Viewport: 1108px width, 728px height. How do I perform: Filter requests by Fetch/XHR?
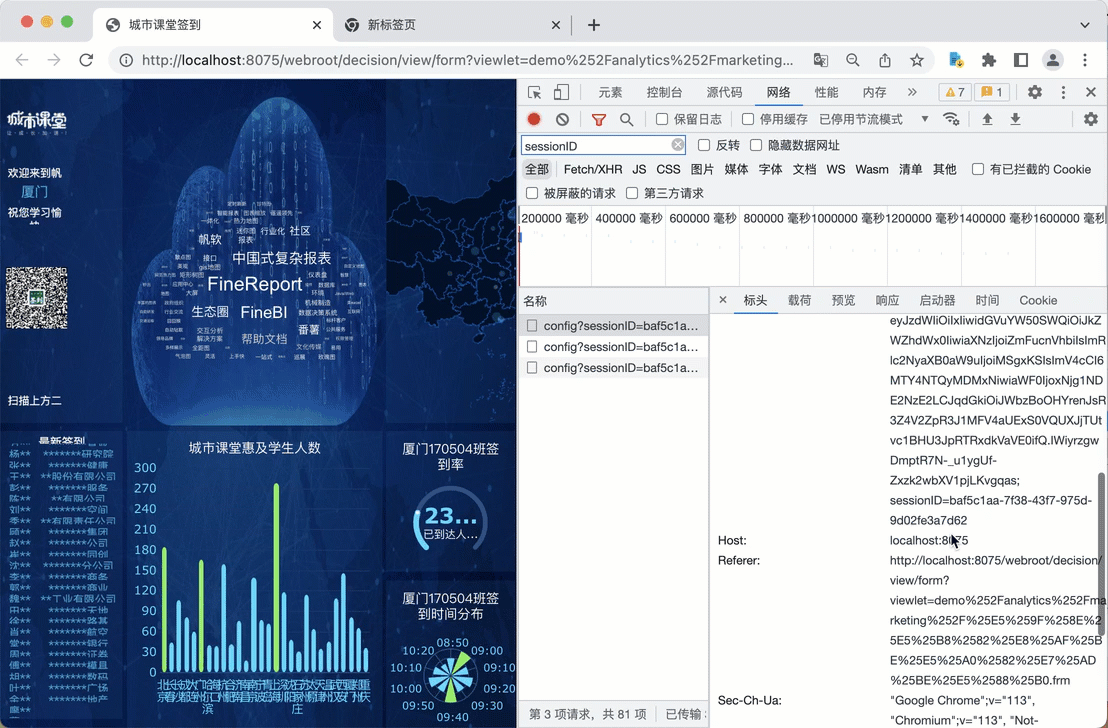click(x=593, y=169)
